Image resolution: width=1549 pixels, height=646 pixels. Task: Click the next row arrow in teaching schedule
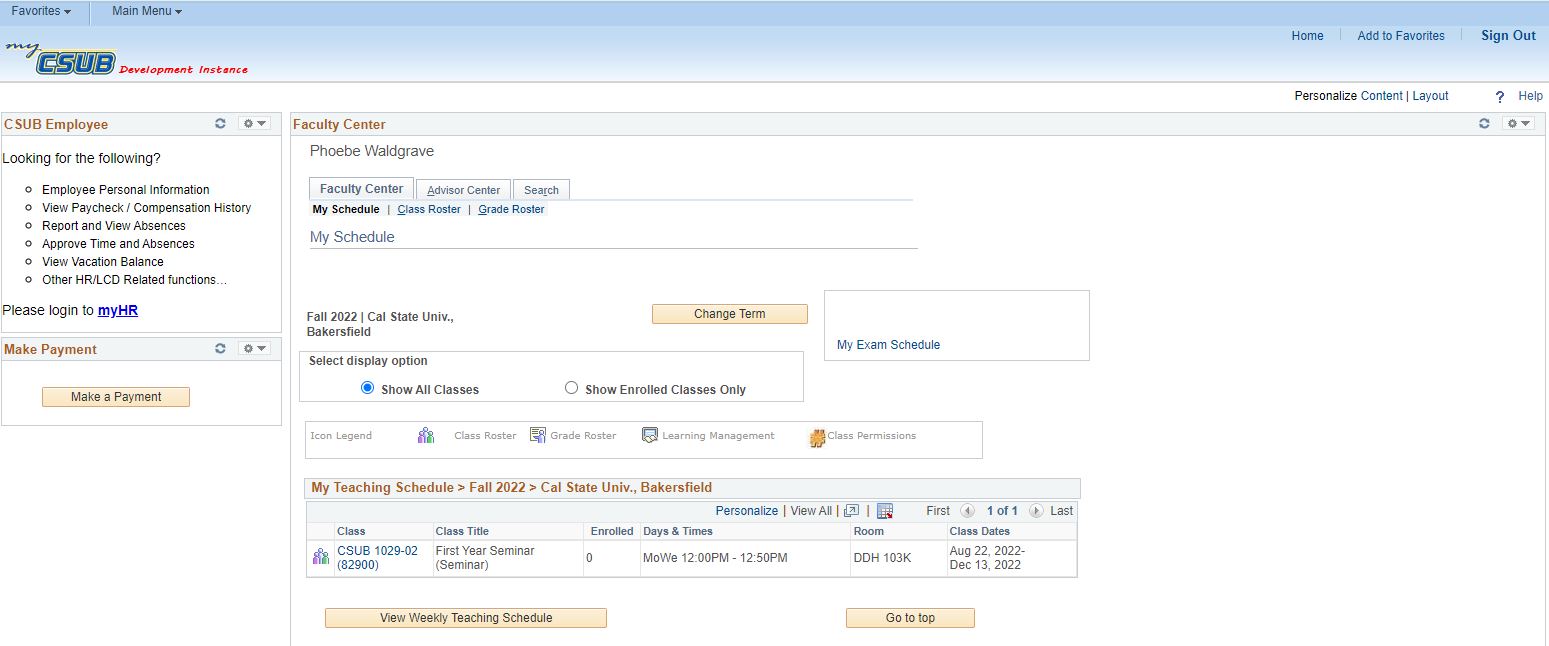click(x=1036, y=511)
